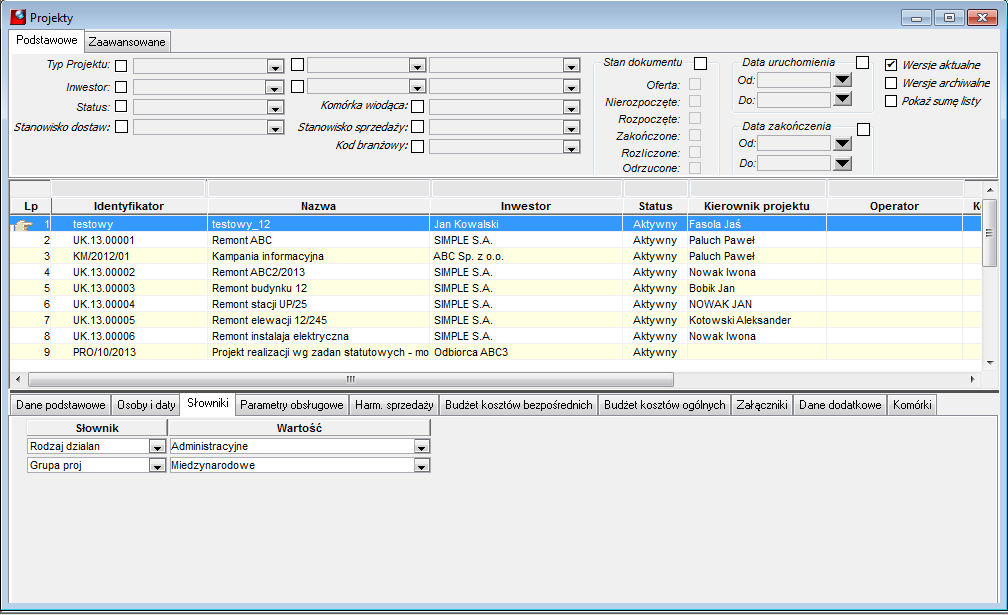Click the Data zakończenia Do date field
Screen dimensions: 1008x615
tap(794, 163)
